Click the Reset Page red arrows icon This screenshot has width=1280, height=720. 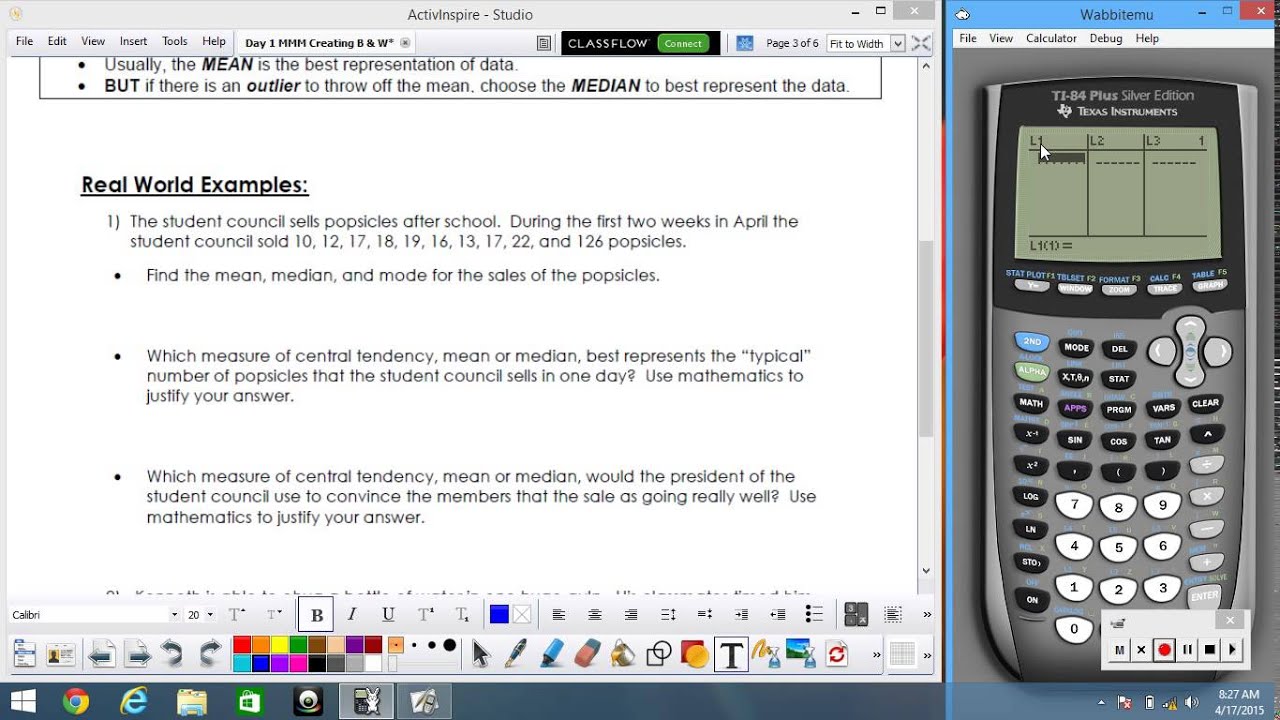click(837, 655)
